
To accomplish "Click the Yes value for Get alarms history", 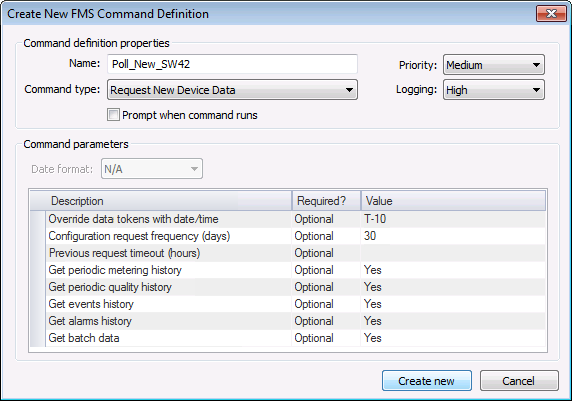I will point(453,321).
